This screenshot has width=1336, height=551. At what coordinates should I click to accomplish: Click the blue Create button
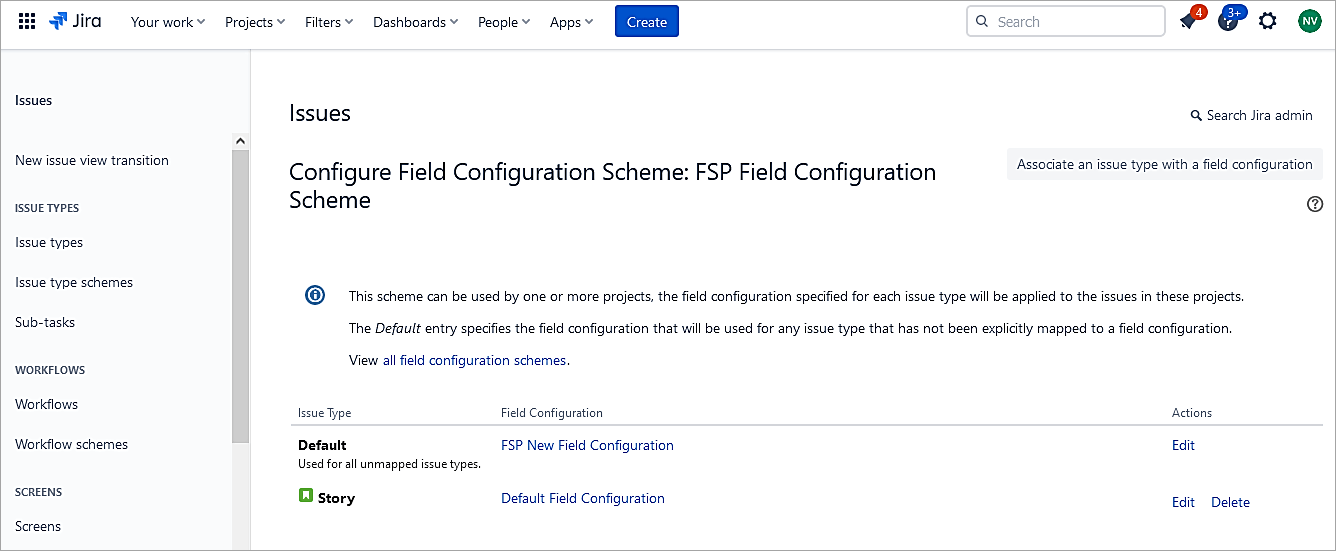[646, 22]
